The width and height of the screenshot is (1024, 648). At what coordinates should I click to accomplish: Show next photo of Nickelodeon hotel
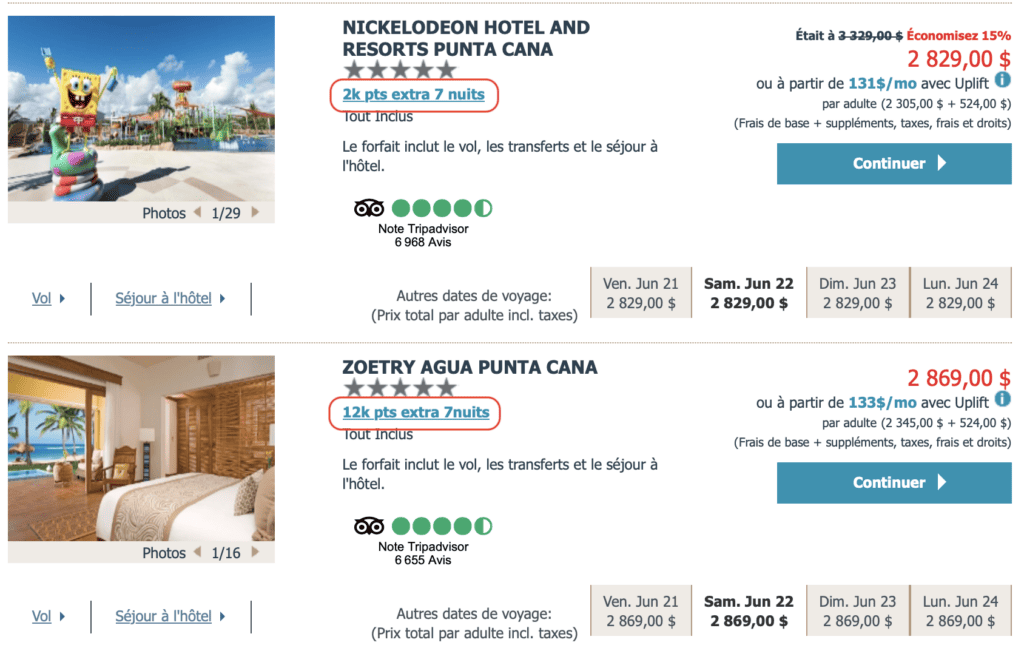pyautogui.click(x=256, y=213)
